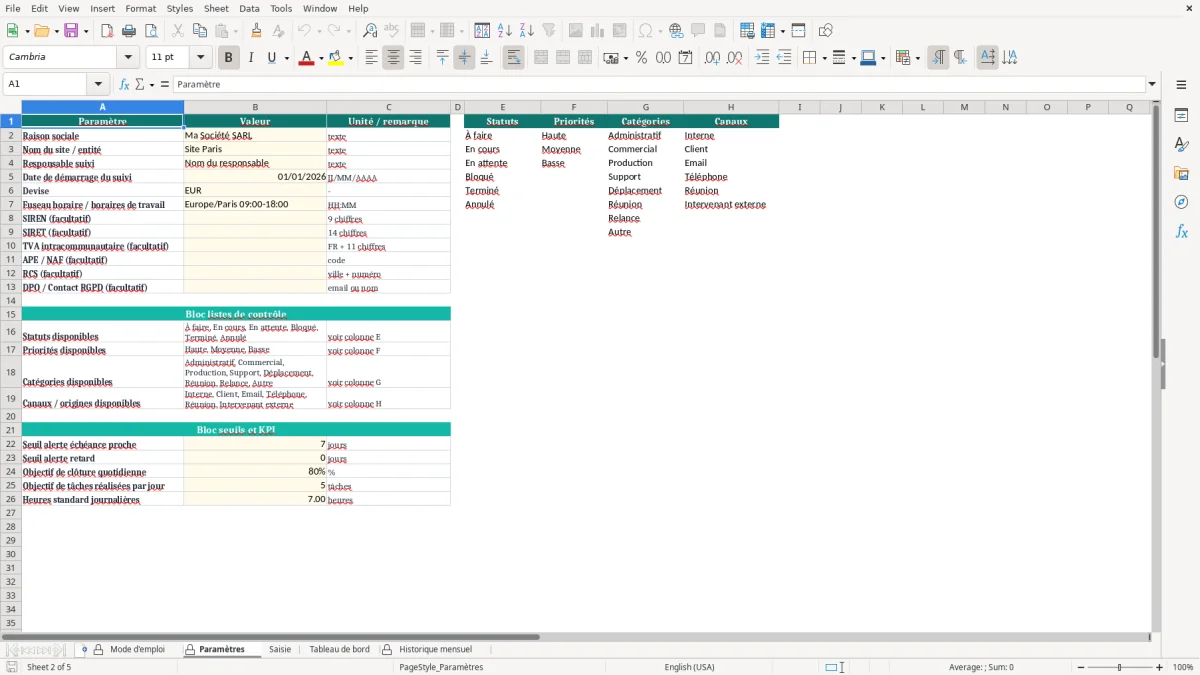Click the Add Decimal Place icon
This screenshot has height=675, width=1200.
pos(712,58)
